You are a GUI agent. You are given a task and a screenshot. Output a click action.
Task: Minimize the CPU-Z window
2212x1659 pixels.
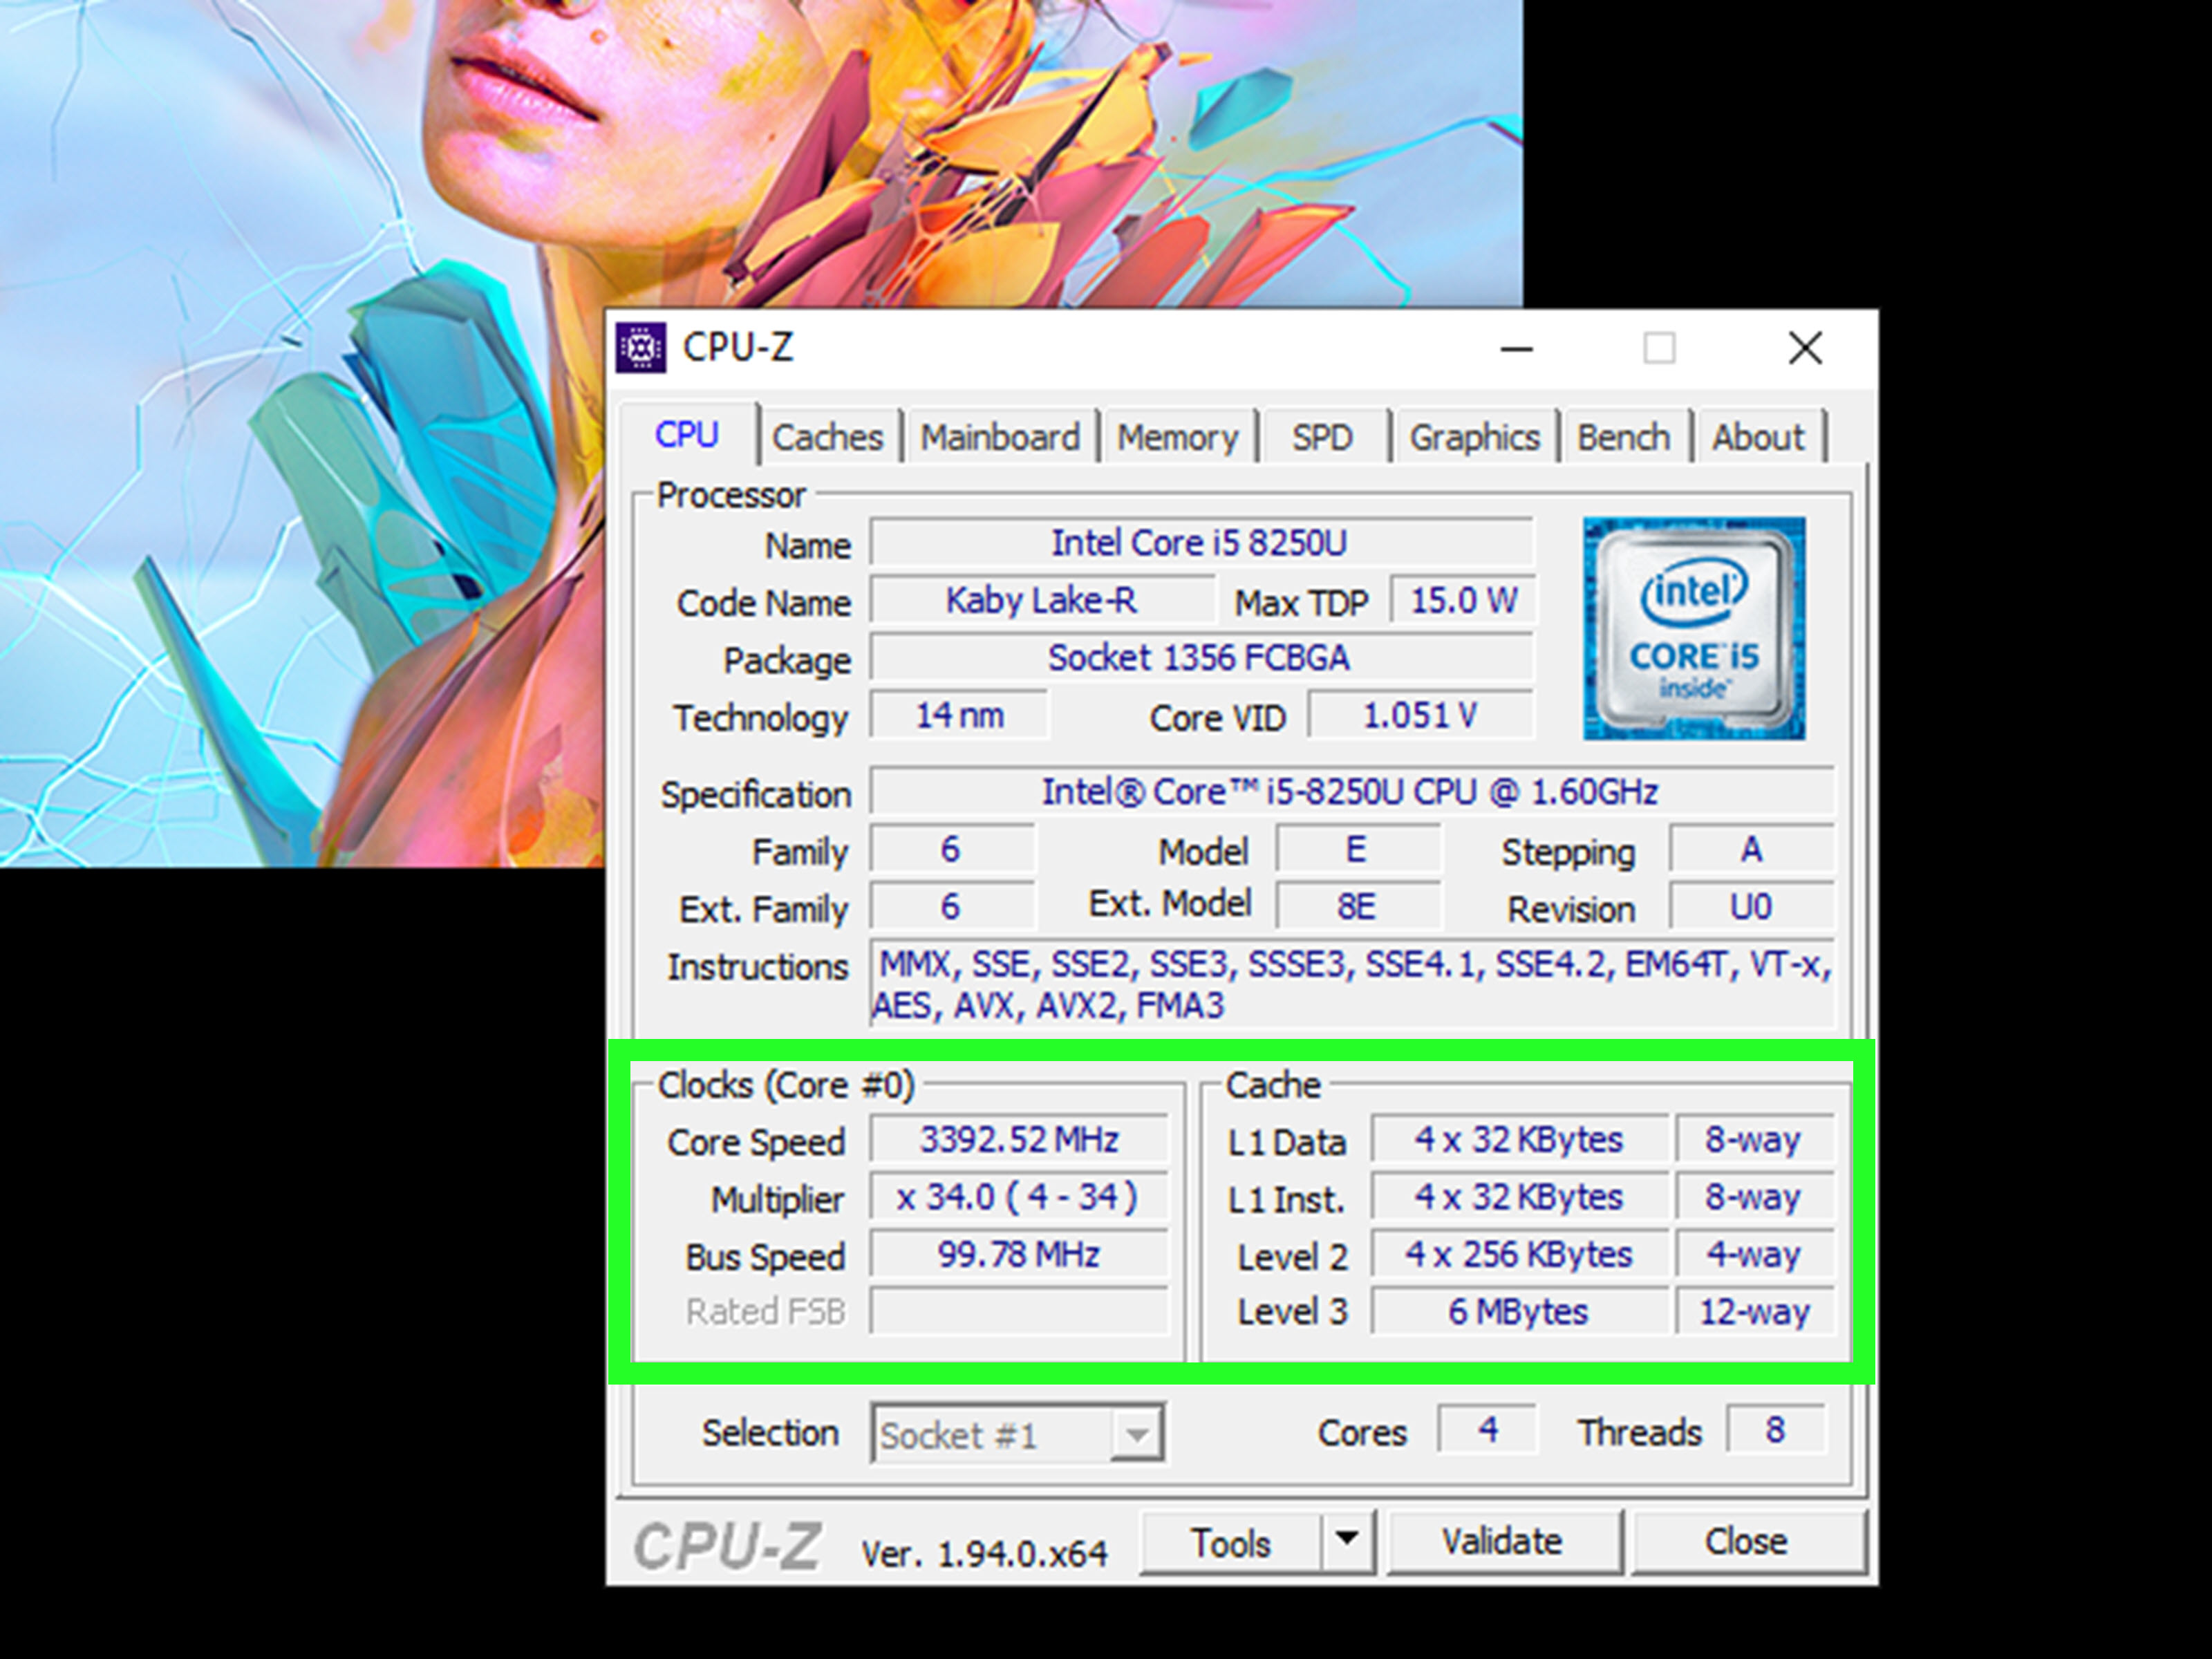(x=1516, y=349)
